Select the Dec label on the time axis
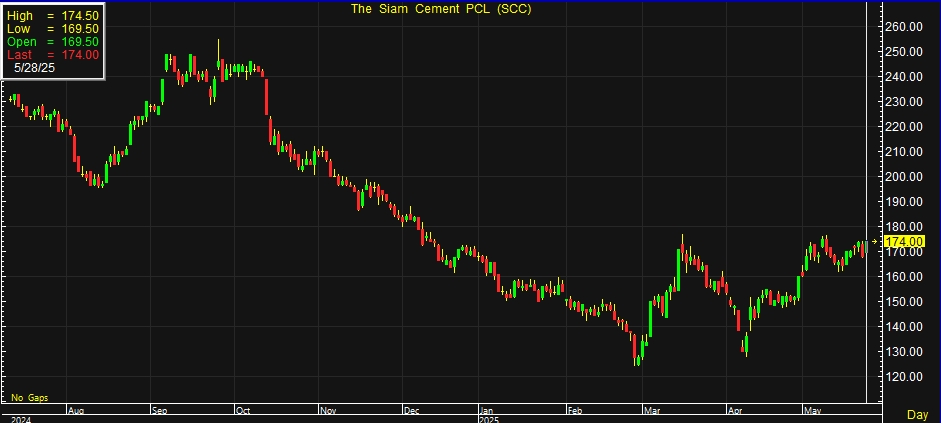Image resolution: width=941 pixels, height=423 pixels. pyautogui.click(x=412, y=409)
